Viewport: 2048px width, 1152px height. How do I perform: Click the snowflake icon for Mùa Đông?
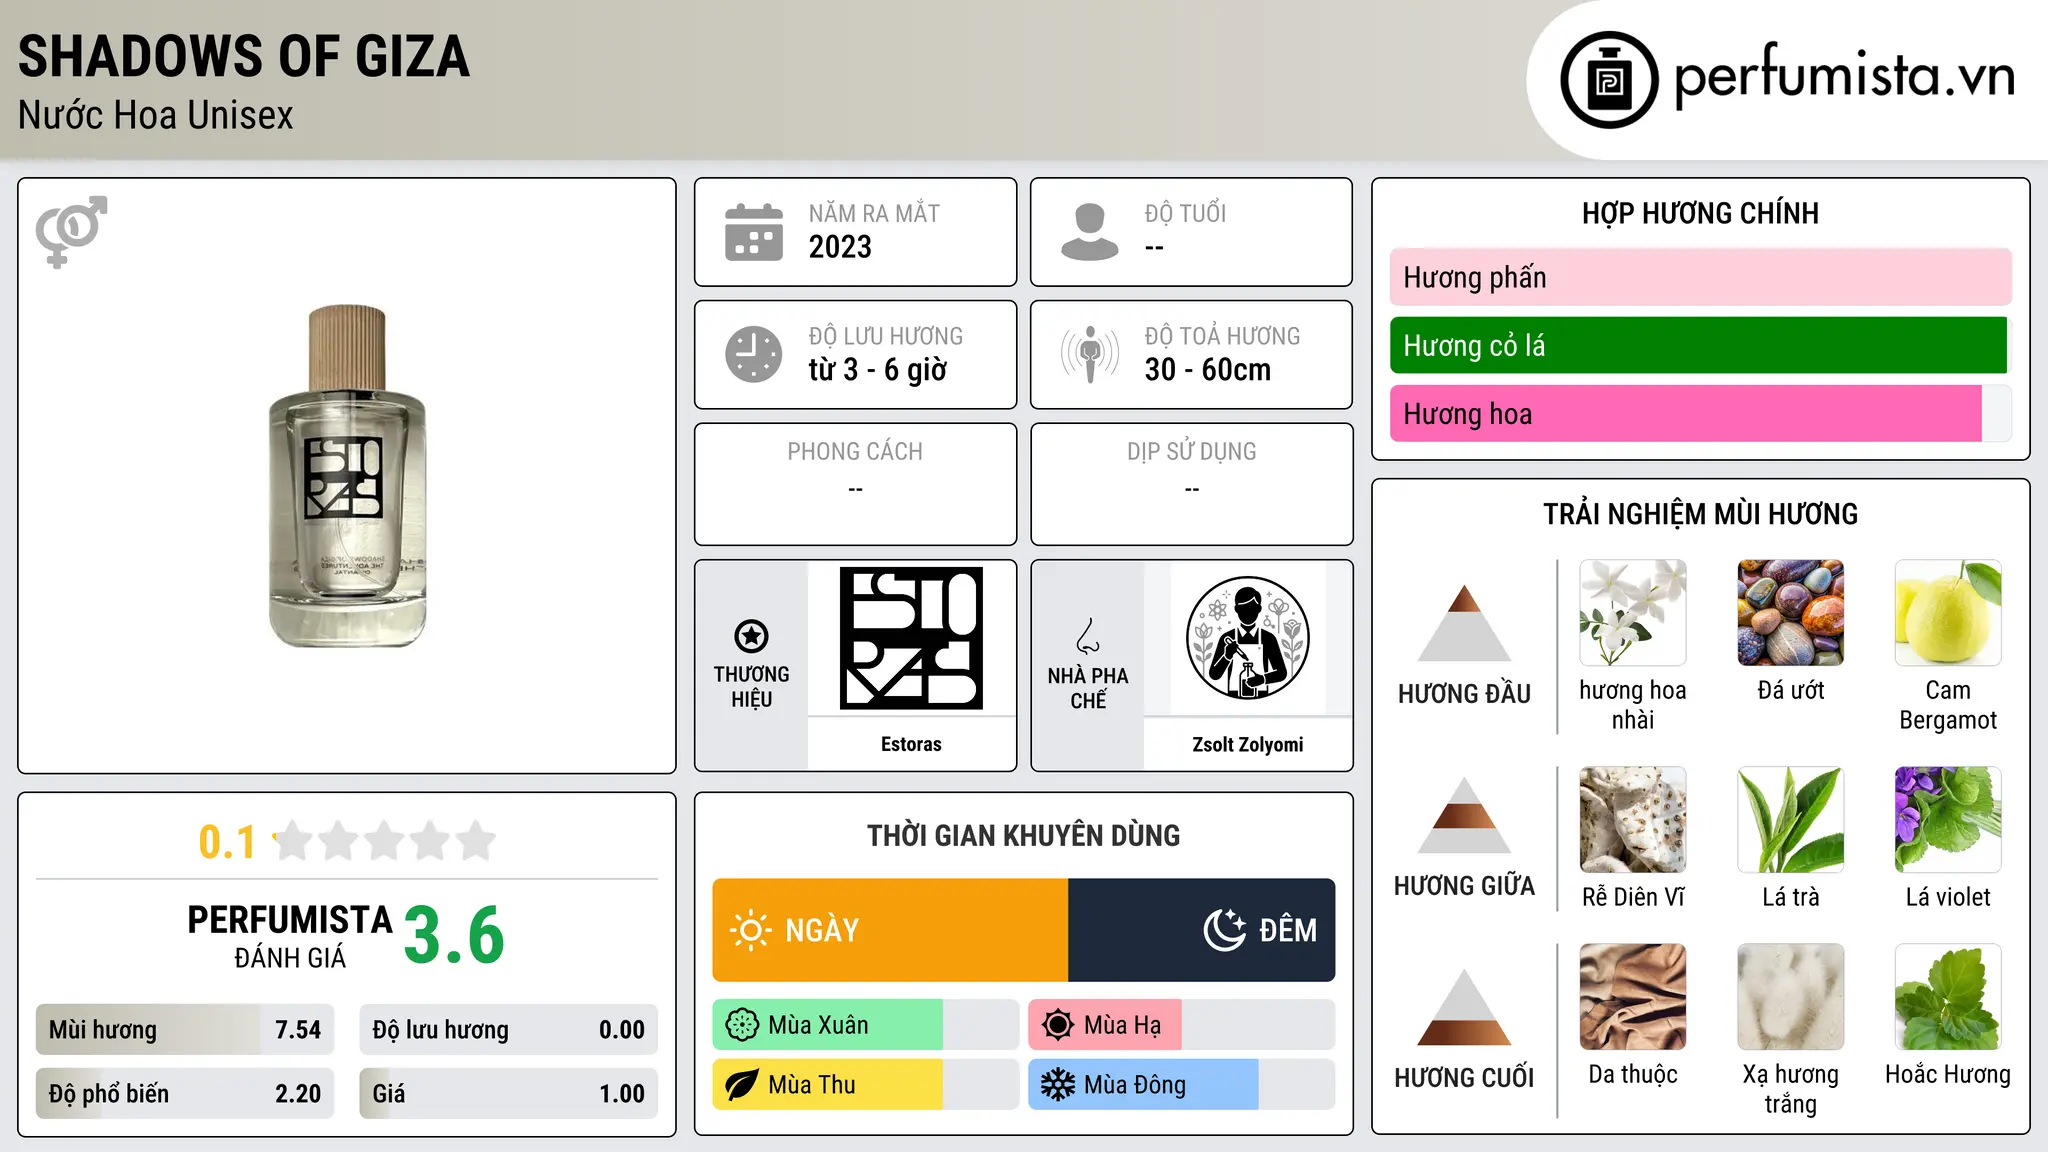[x=1058, y=1085]
